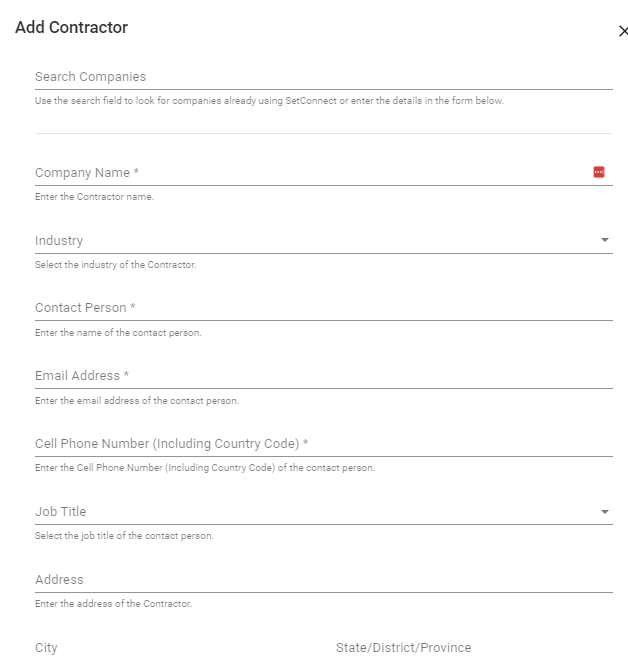Select the Cell Phone Number field

324,444
